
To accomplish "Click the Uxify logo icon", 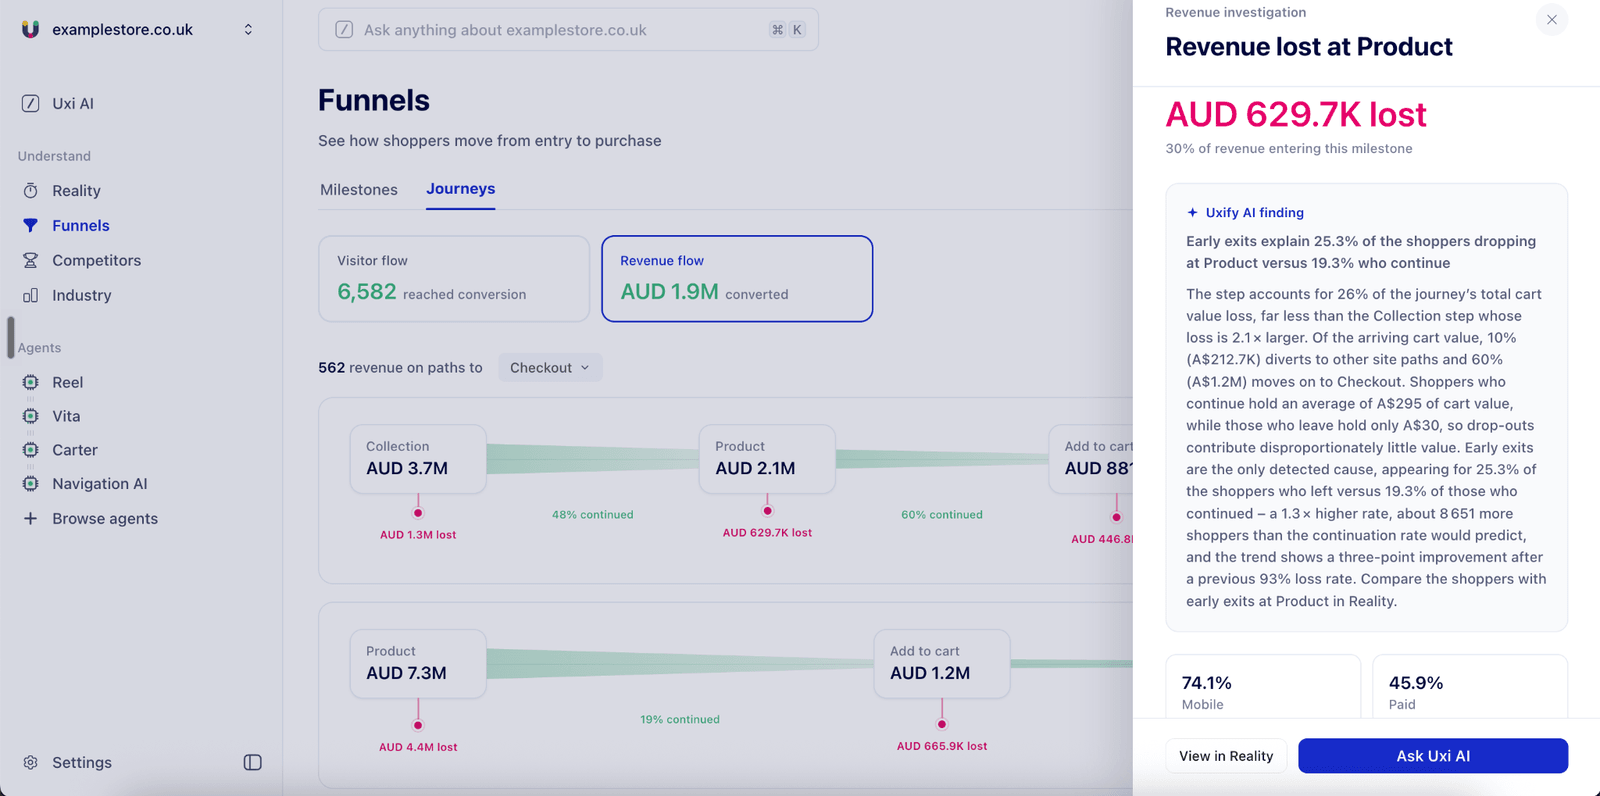I will pyautogui.click(x=31, y=29).
